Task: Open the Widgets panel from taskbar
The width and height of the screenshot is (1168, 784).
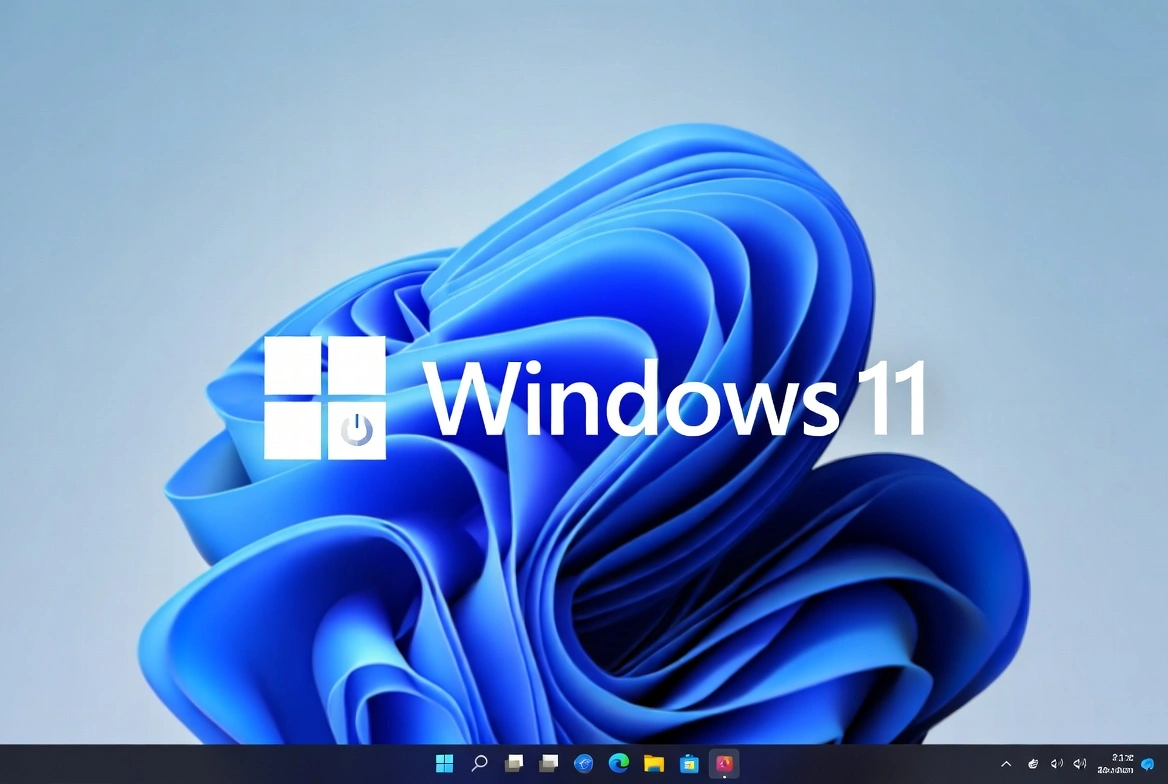Action: tap(548, 762)
